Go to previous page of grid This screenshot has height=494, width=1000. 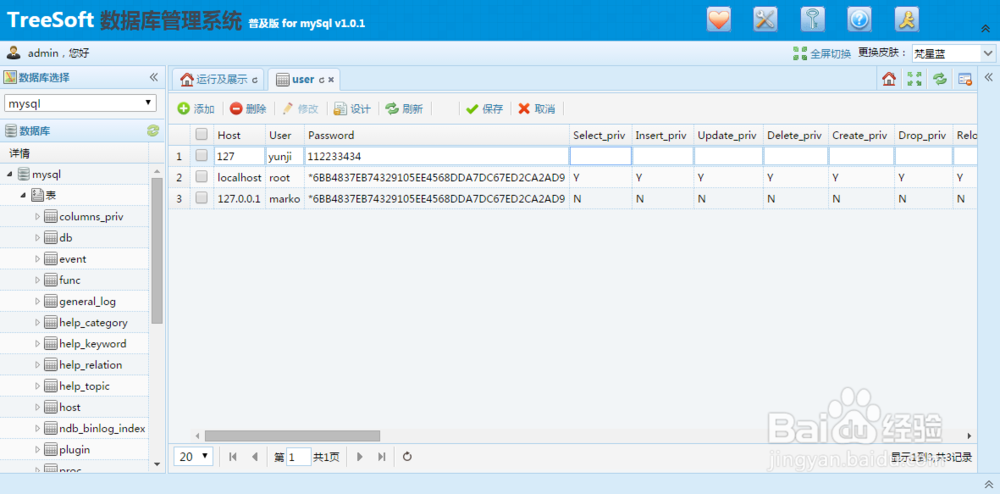[254, 456]
